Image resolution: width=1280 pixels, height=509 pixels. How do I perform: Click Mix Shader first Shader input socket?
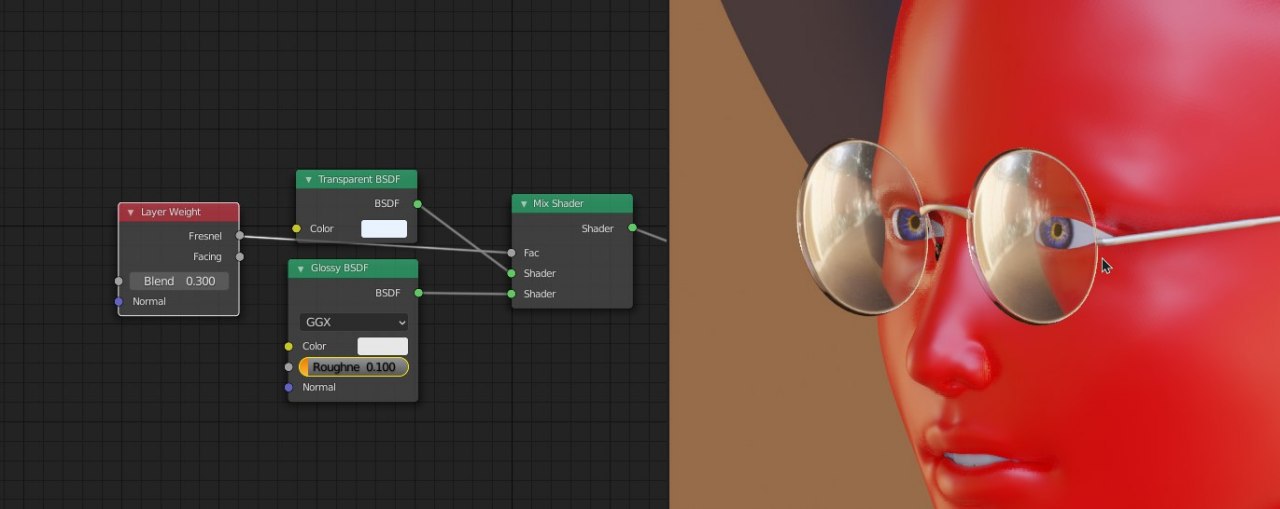511,273
